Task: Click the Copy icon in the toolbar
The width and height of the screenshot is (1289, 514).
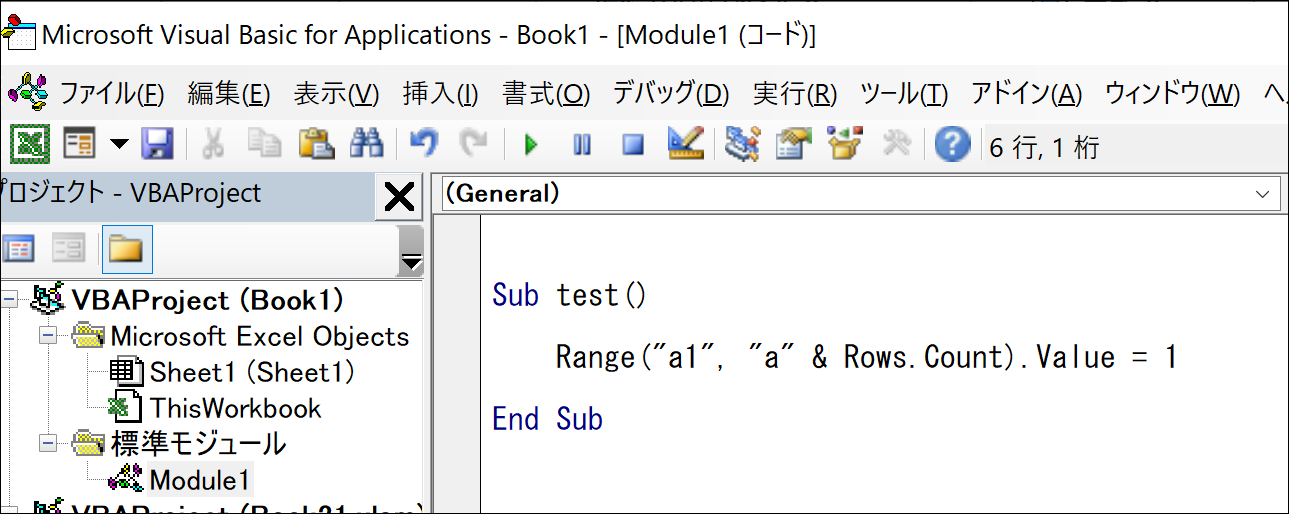Action: (264, 145)
